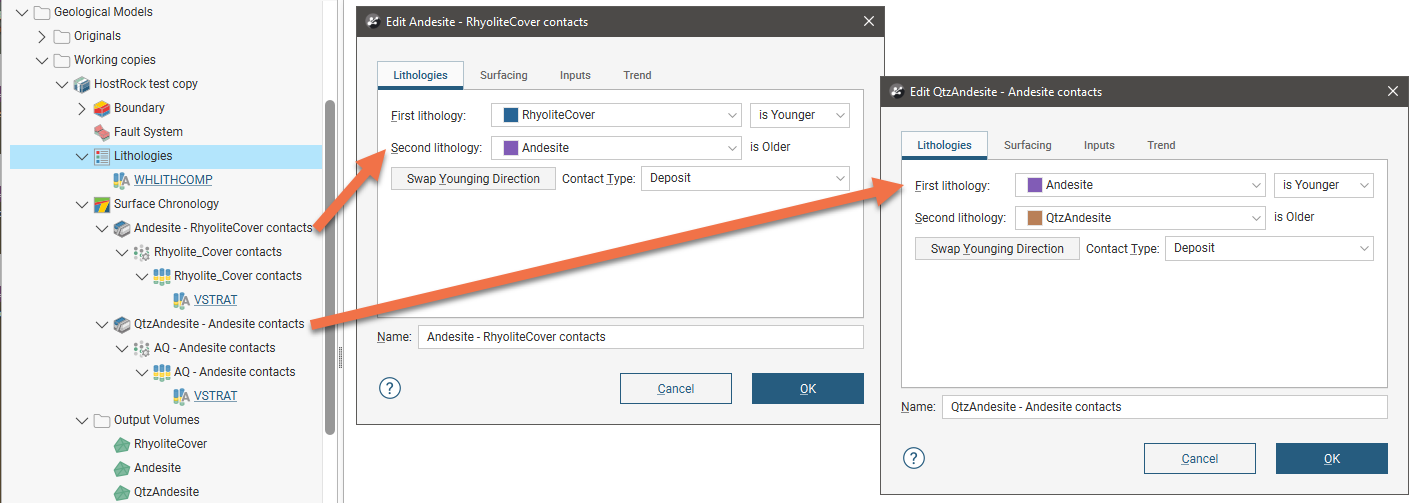Click the VSTRAT link under Rhyolite_Cover contacts
This screenshot has height=503, width=1416.
pos(215,300)
